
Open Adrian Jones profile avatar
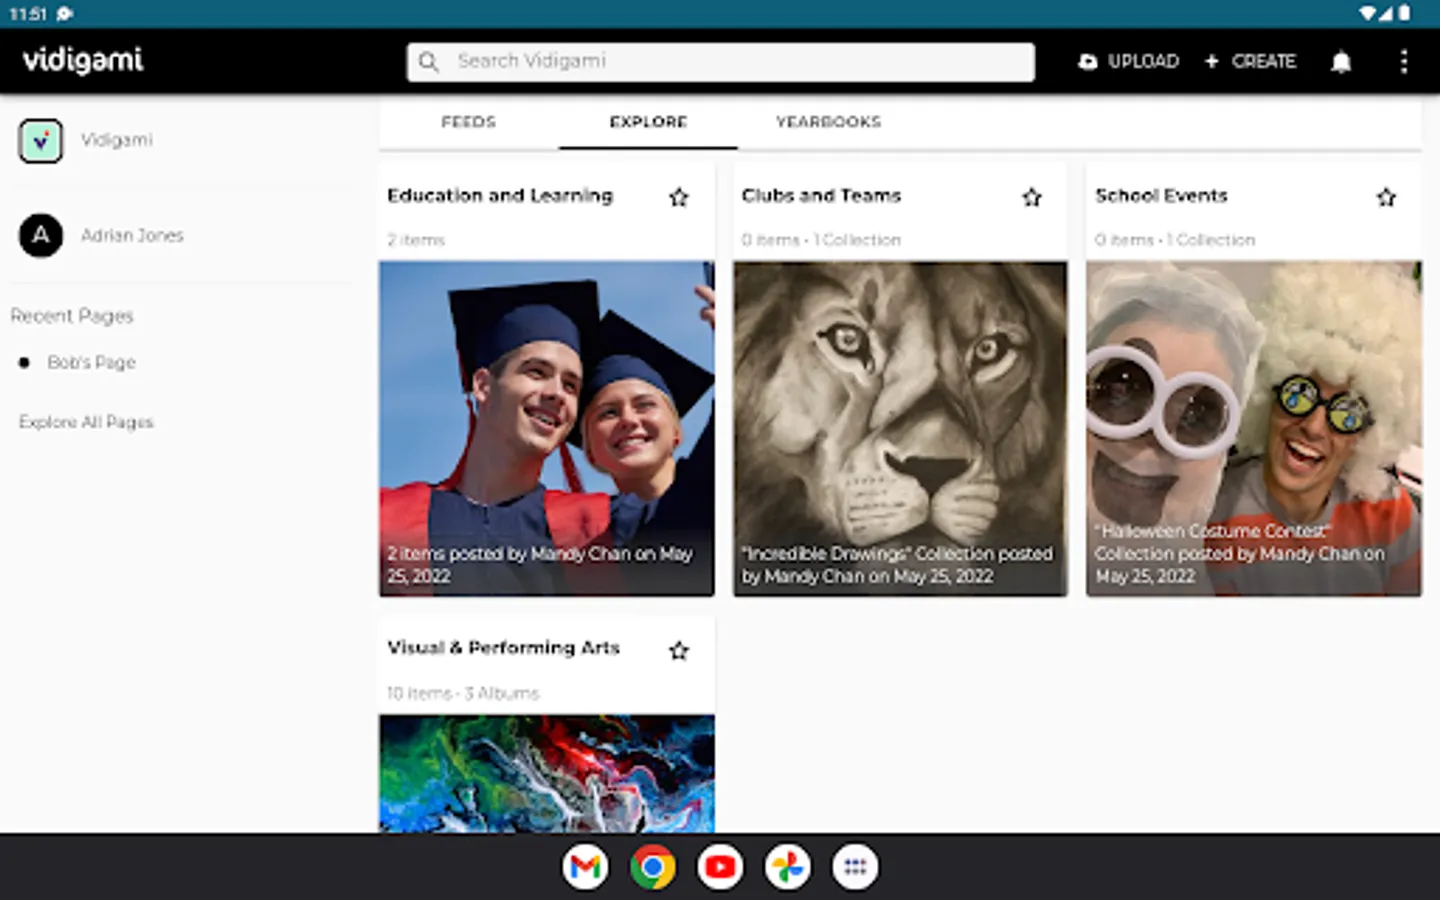[x=41, y=236]
